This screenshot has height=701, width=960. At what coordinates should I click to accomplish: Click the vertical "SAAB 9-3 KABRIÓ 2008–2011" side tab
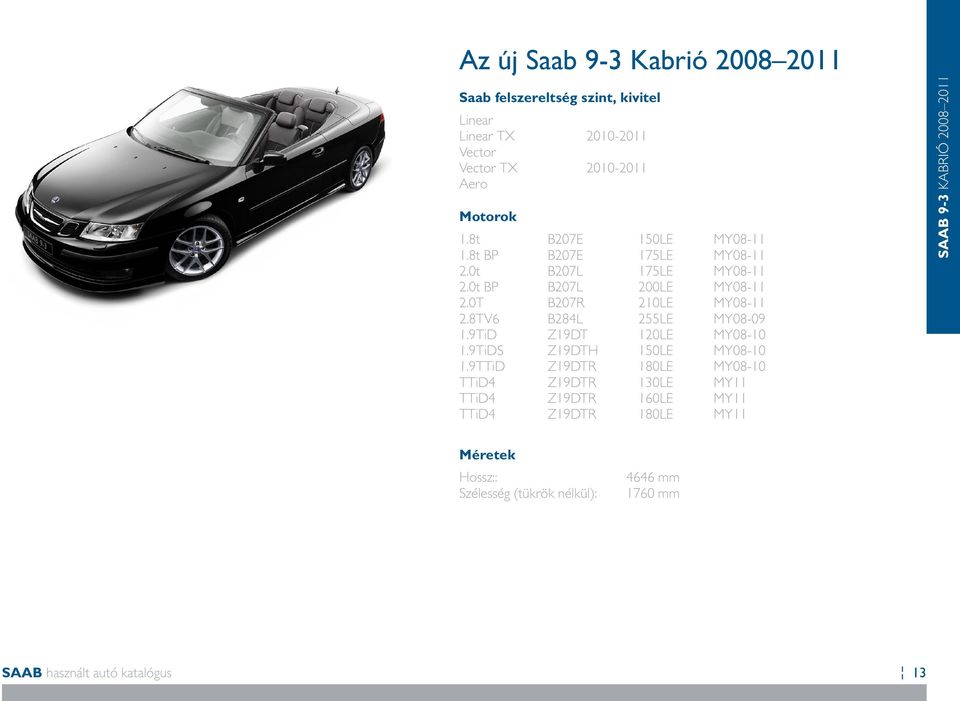(943, 167)
